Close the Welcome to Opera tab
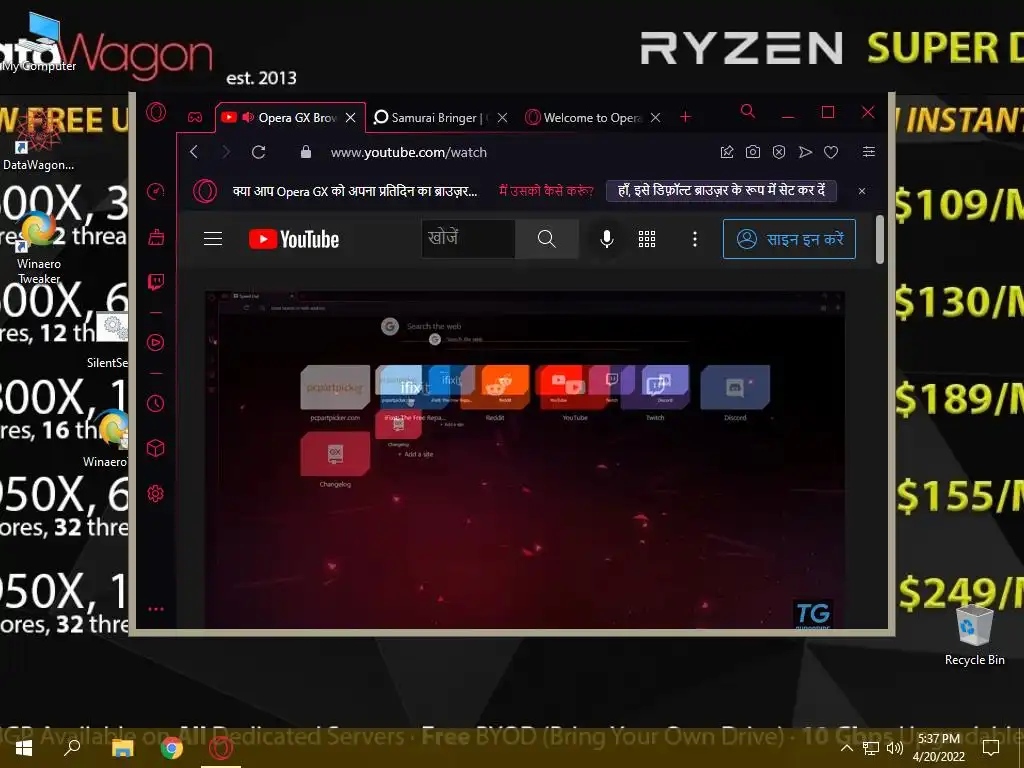 click(x=656, y=118)
